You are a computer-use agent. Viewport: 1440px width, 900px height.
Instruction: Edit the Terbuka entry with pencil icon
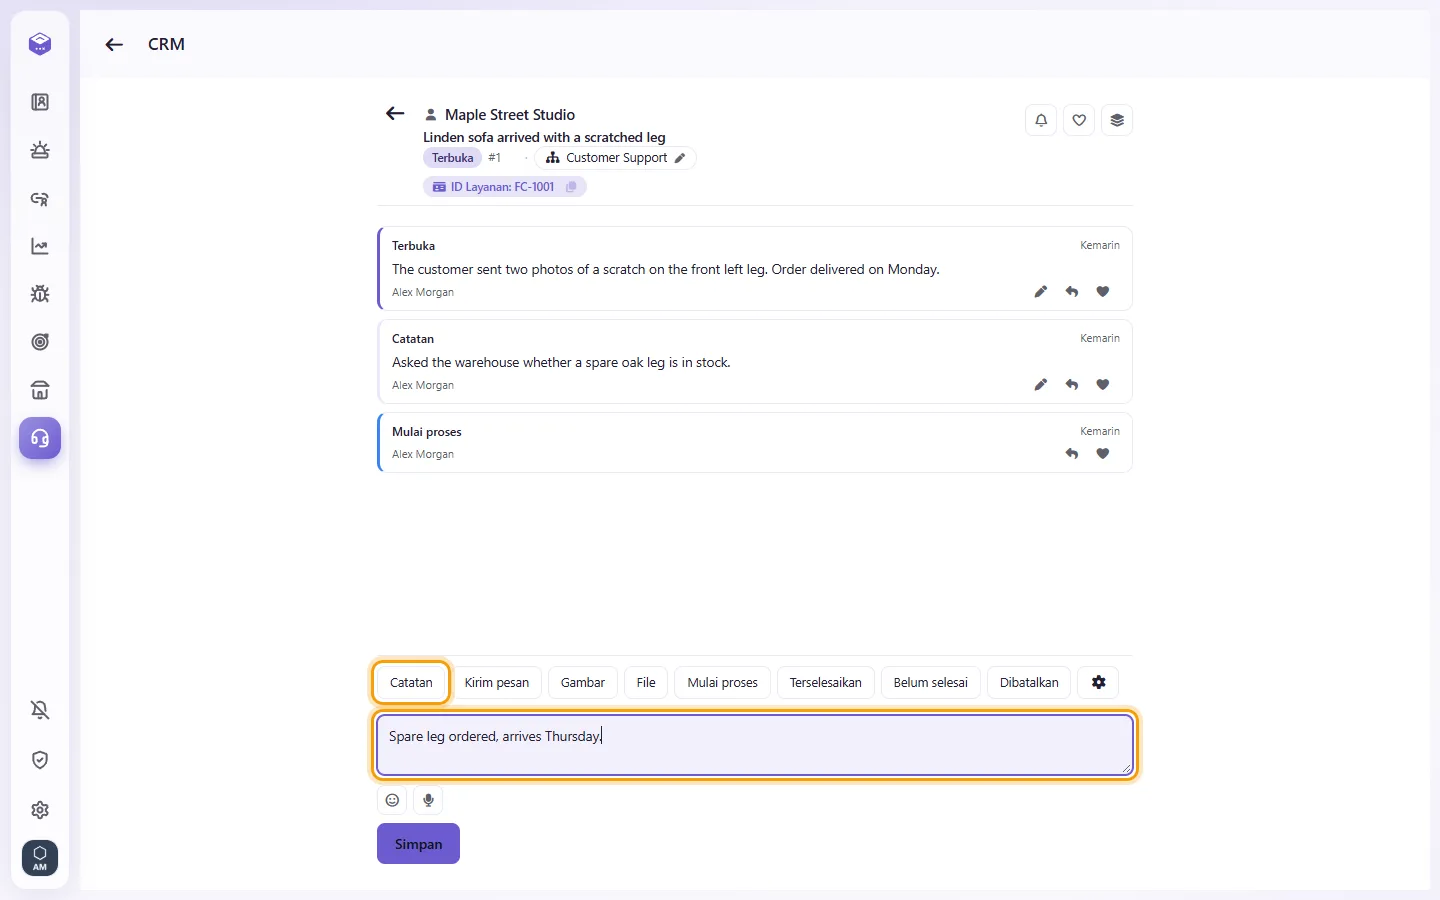click(1041, 292)
